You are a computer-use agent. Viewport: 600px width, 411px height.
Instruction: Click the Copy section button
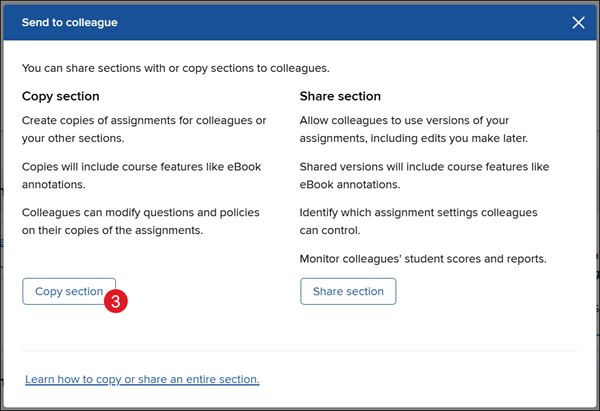68,291
